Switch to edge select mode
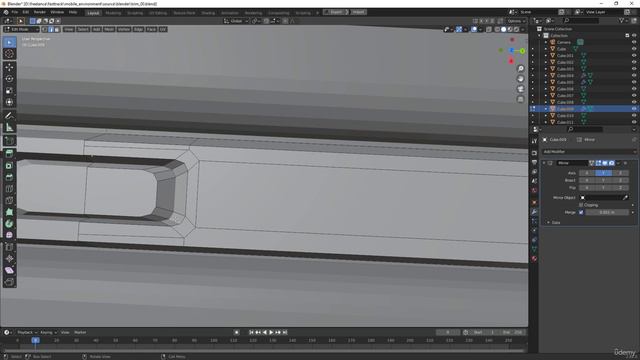 pyautogui.click(x=51, y=29)
